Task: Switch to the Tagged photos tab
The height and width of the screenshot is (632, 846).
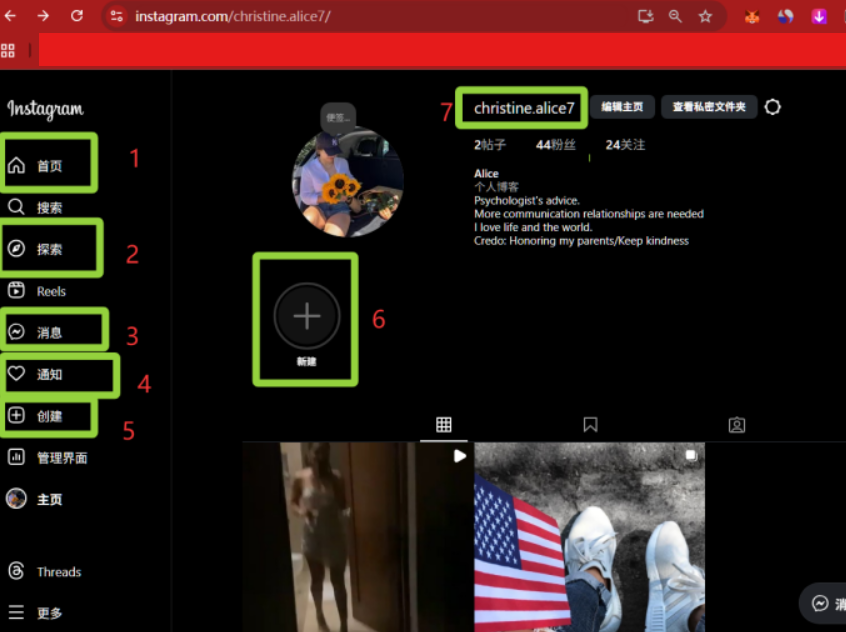Action: pos(737,425)
